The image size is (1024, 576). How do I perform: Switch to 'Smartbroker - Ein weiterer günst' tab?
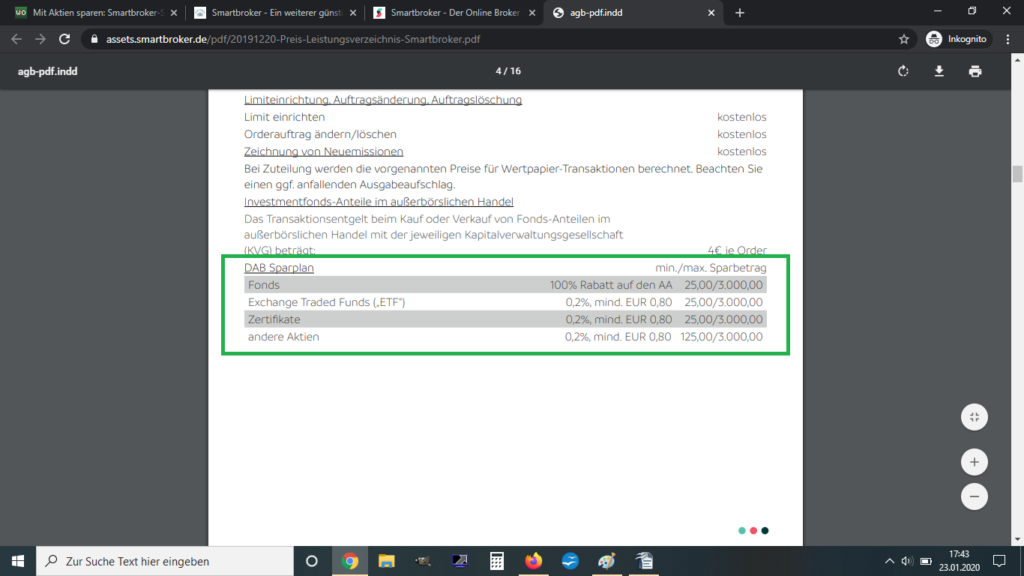[275, 12]
